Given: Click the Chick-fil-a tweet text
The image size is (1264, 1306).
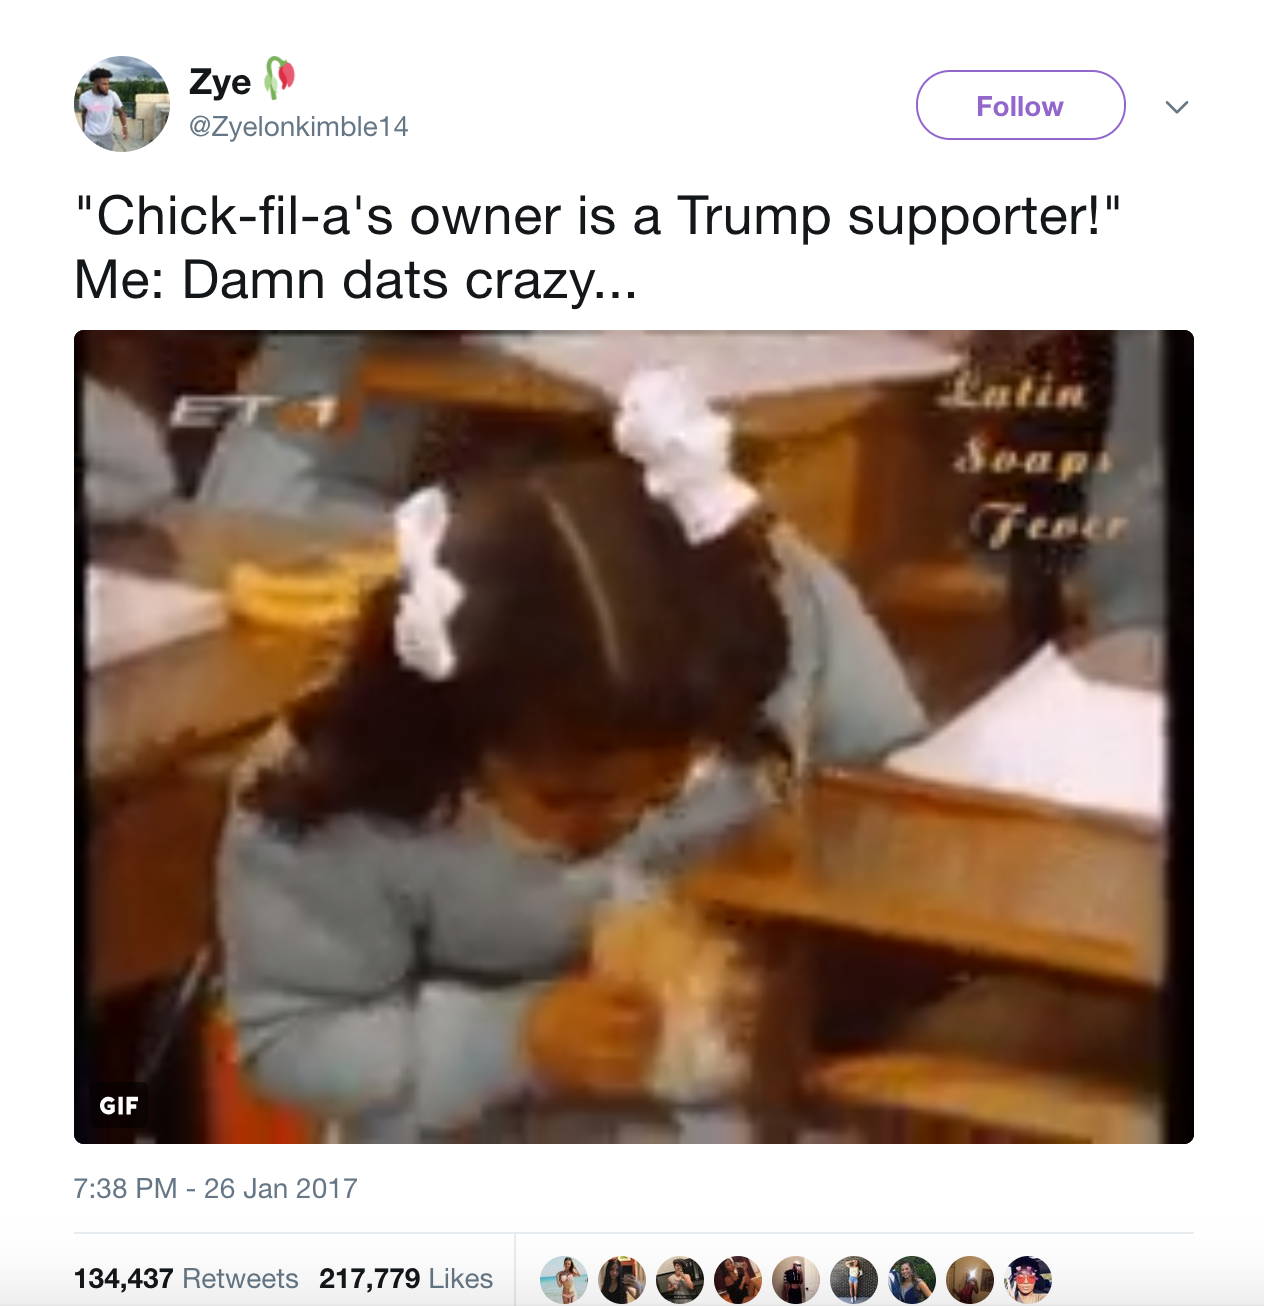Looking at the screenshot, I should (x=598, y=247).
